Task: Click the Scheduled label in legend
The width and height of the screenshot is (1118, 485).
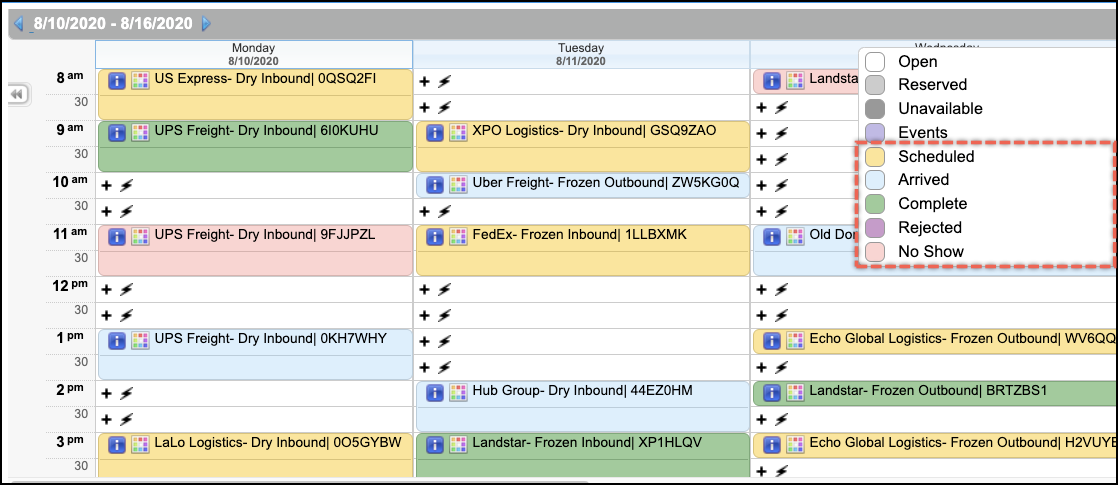Action: (x=936, y=156)
